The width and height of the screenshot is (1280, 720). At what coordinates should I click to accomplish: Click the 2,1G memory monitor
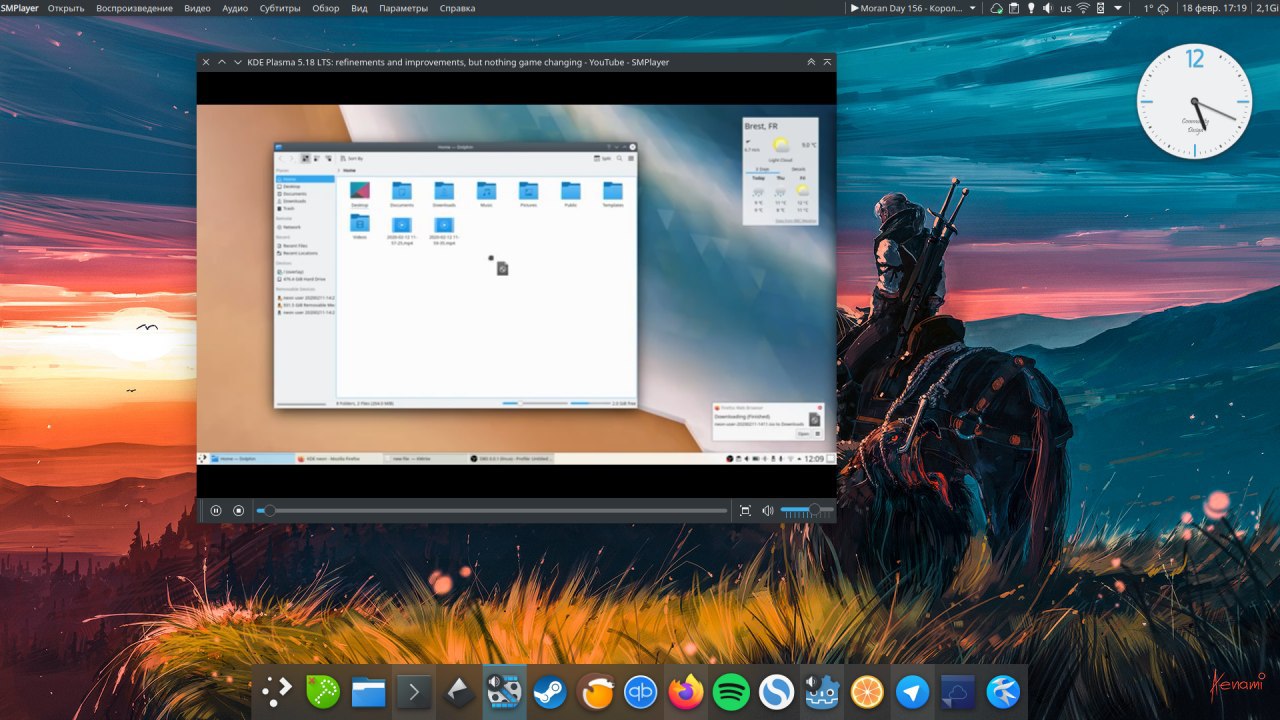(x=1267, y=8)
